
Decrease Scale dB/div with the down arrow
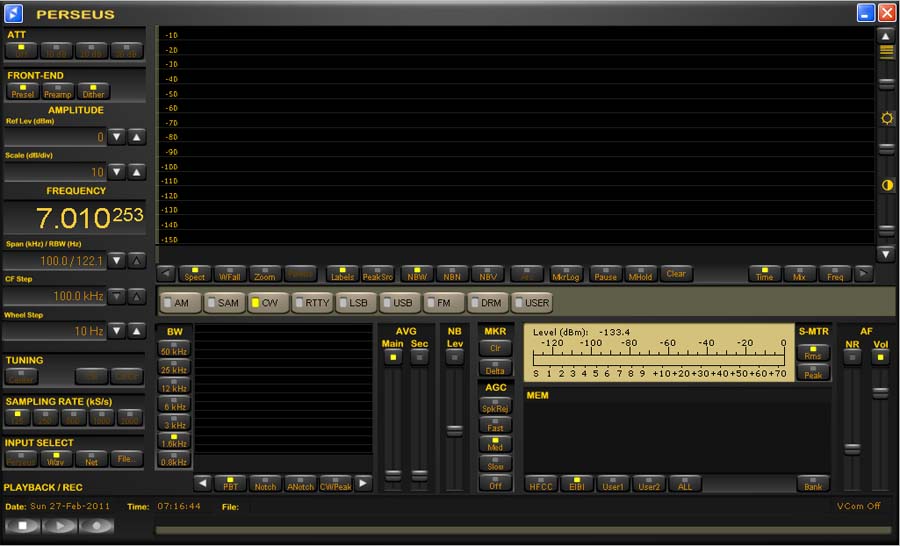tap(117, 172)
